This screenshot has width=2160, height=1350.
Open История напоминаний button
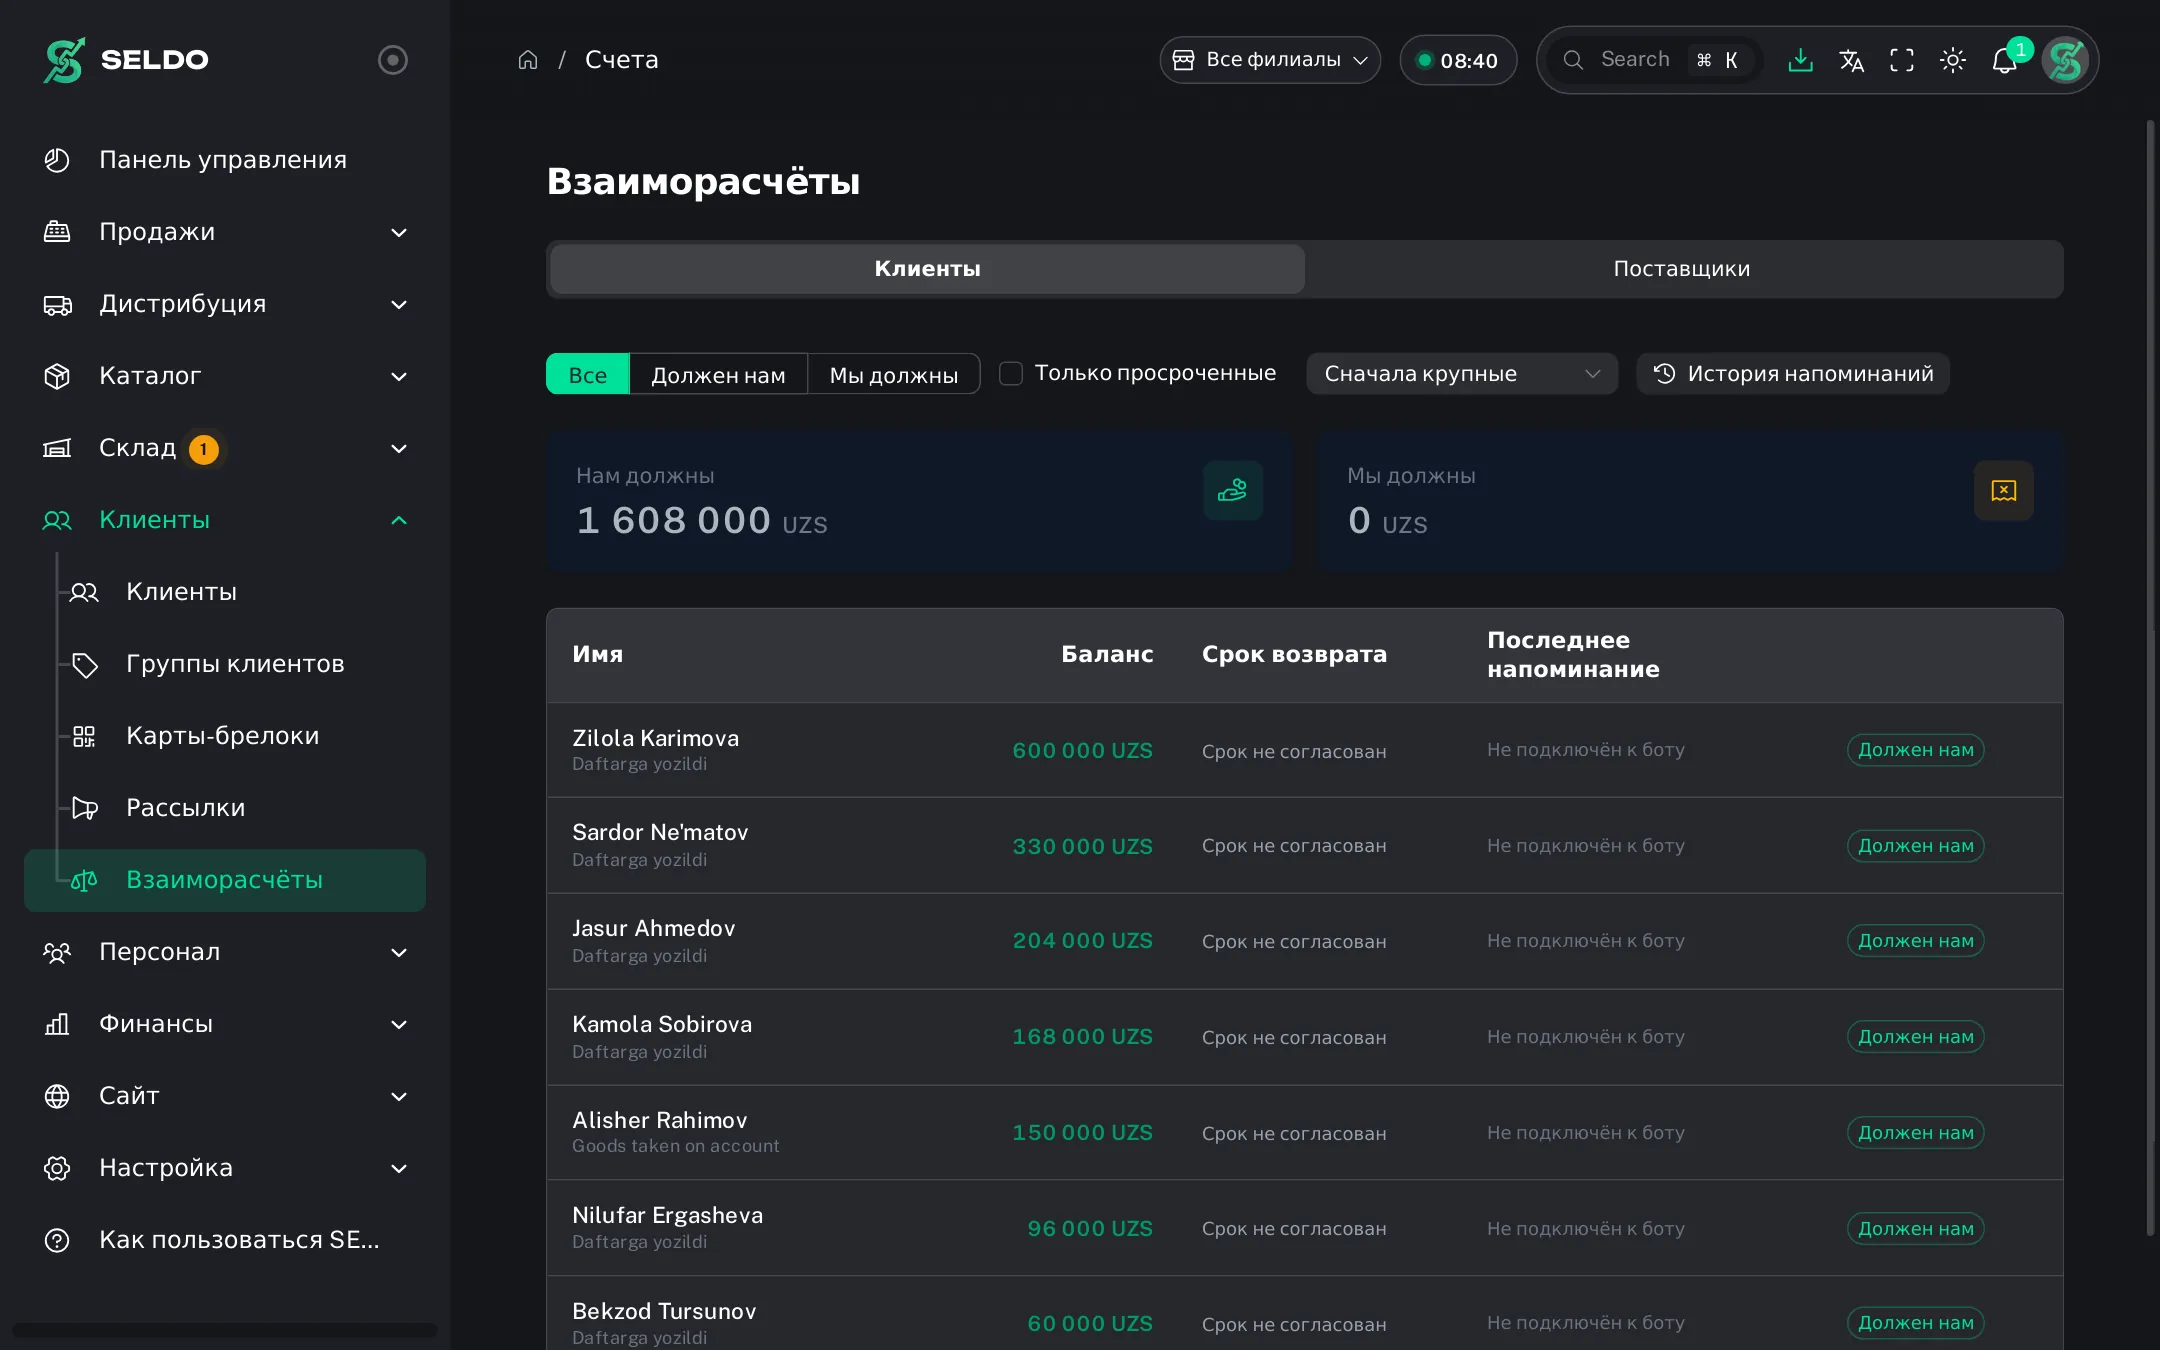(1793, 373)
